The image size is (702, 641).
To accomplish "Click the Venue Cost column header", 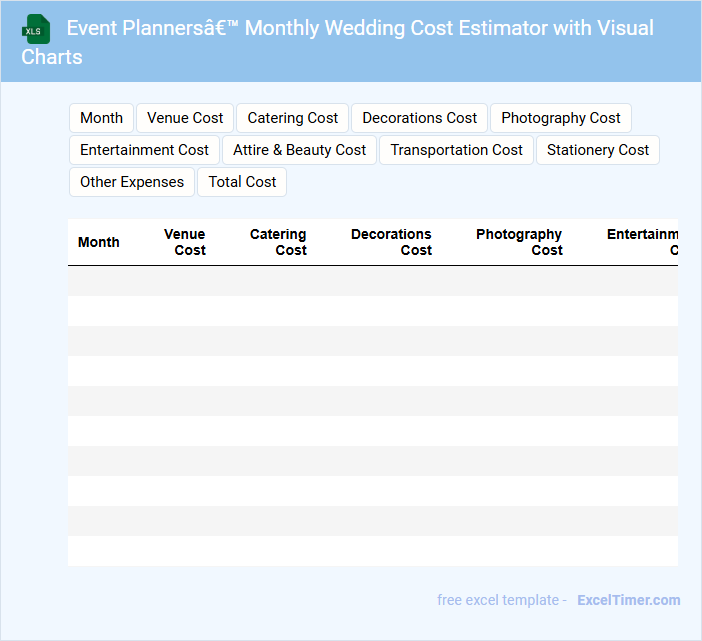I will [x=185, y=242].
